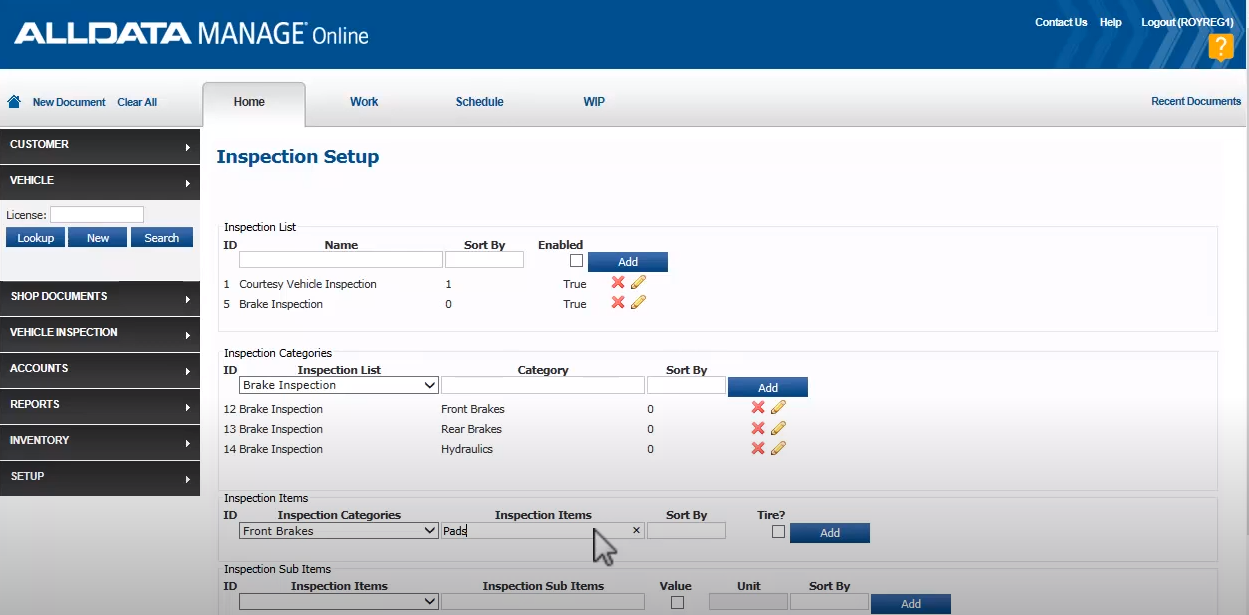Viewport: 1249px width, 615px height.
Task: Edit Brake Inspection list with pencil icon
Action: coord(638,303)
